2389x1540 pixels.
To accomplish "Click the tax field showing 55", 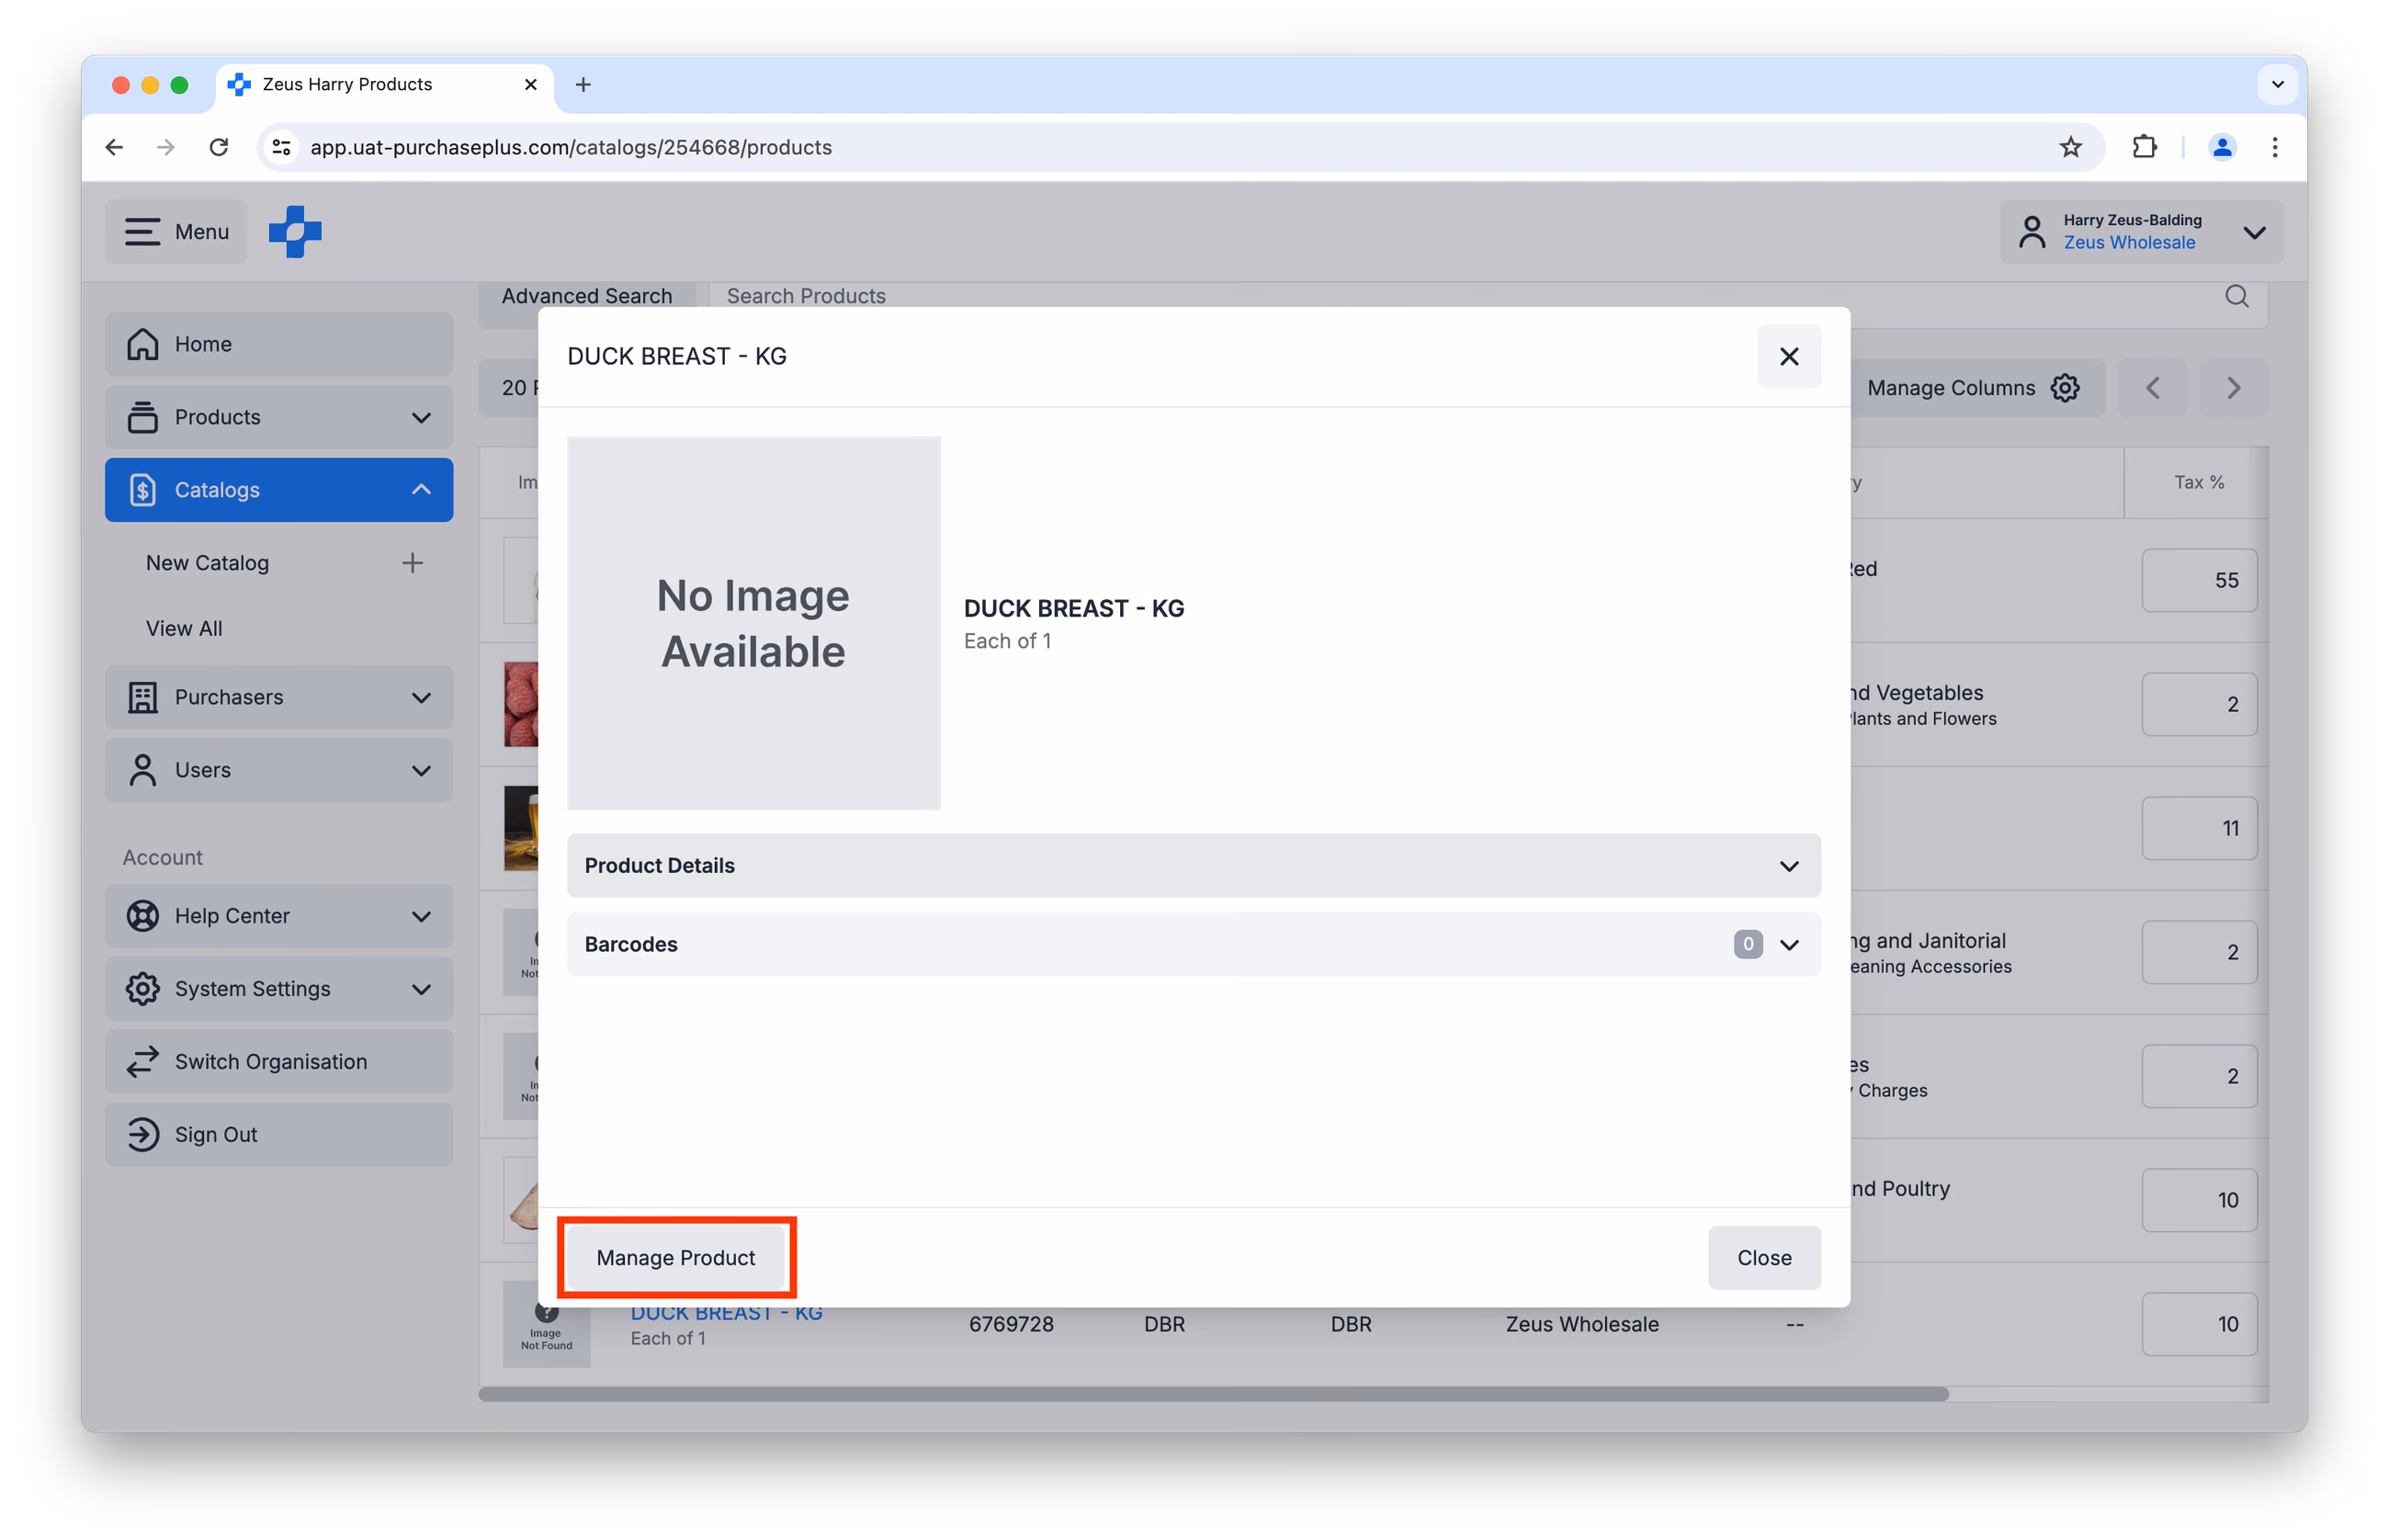I will (2198, 580).
